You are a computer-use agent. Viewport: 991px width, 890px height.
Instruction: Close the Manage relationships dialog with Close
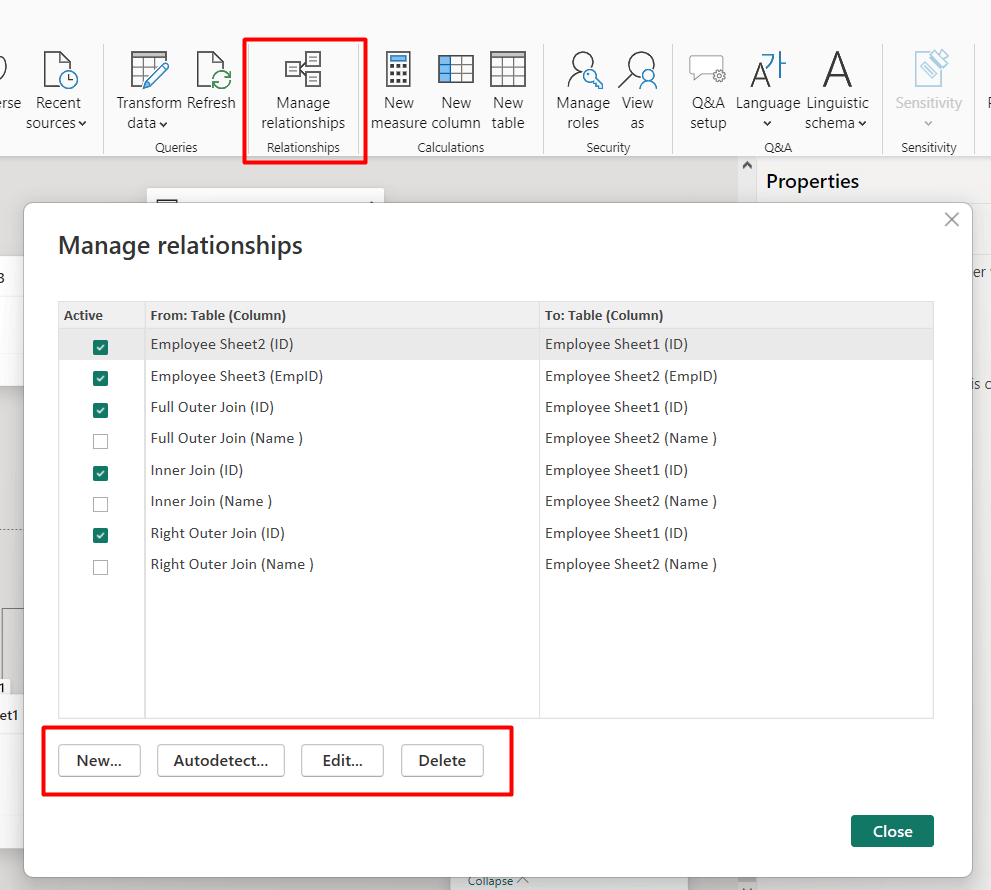[x=892, y=831]
